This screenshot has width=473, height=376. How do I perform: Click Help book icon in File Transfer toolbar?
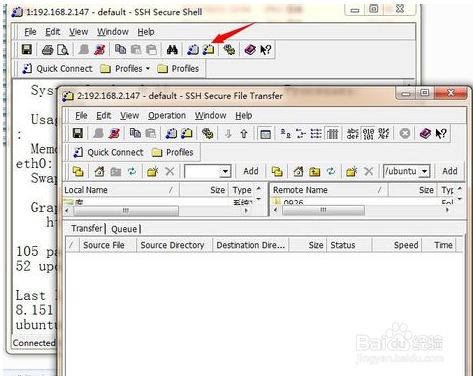425,134
